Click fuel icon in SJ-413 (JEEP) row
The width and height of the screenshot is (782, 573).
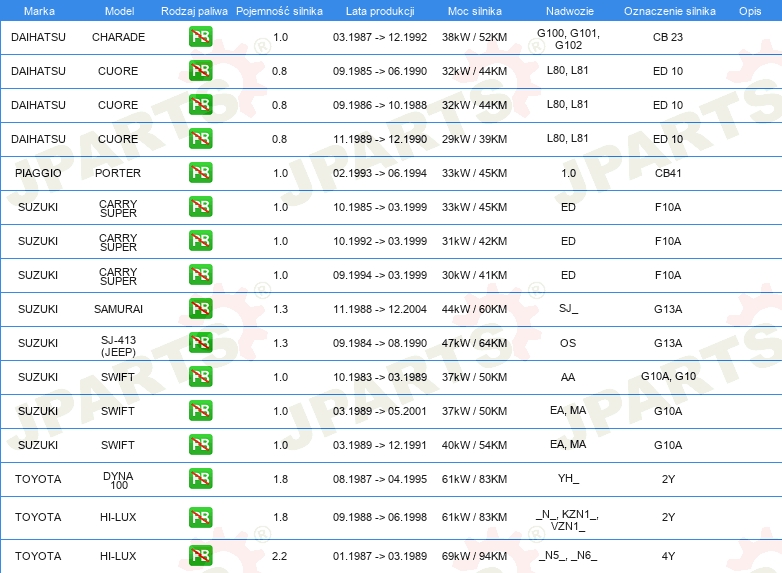(200, 342)
